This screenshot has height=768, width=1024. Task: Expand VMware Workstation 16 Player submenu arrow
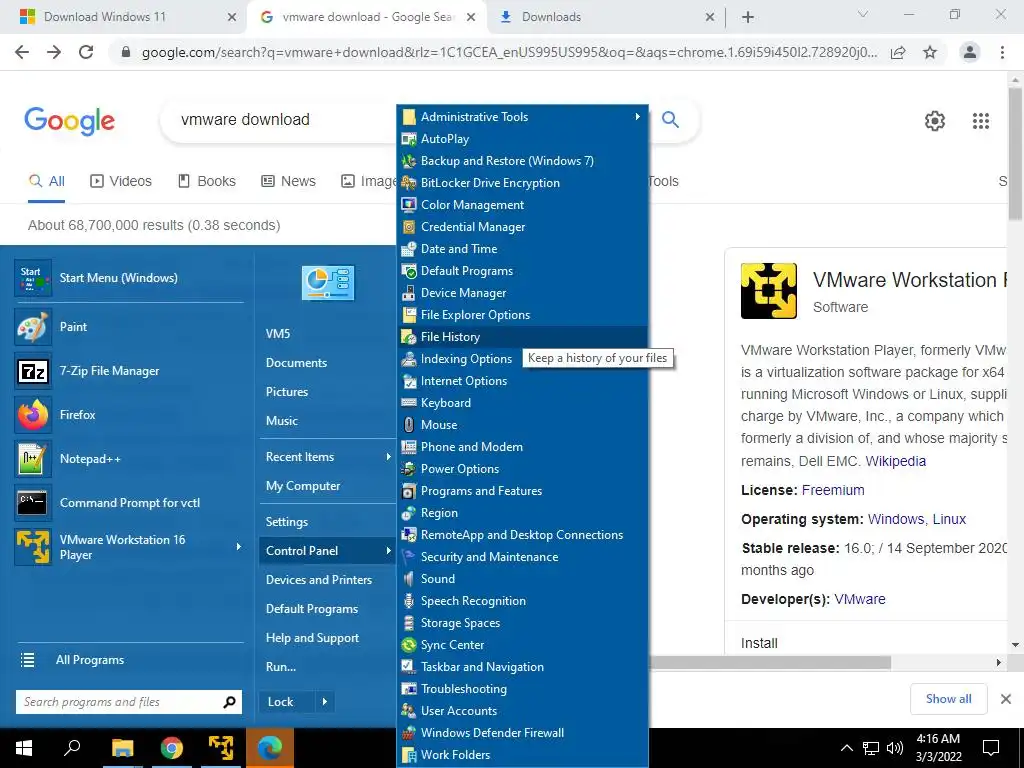click(x=238, y=547)
